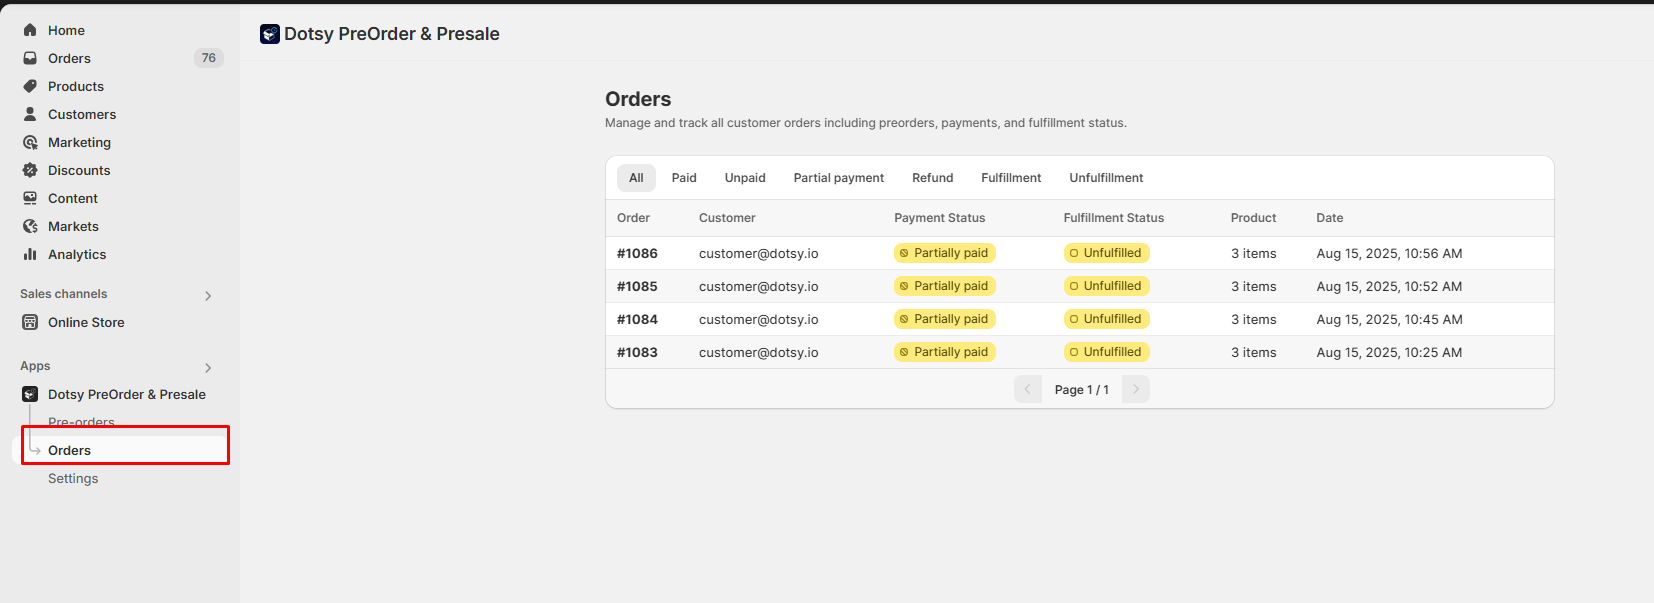
Task: Open Settings under Dotsy PreOrder app
Action: click(73, 478)
